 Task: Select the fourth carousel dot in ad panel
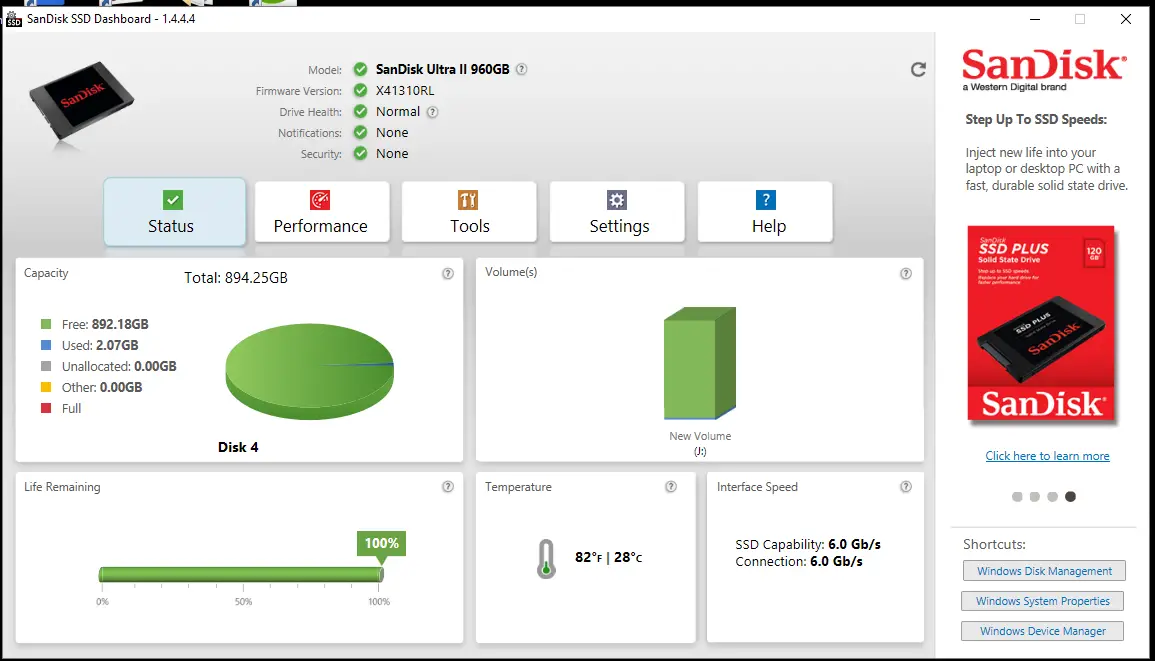1070,497
